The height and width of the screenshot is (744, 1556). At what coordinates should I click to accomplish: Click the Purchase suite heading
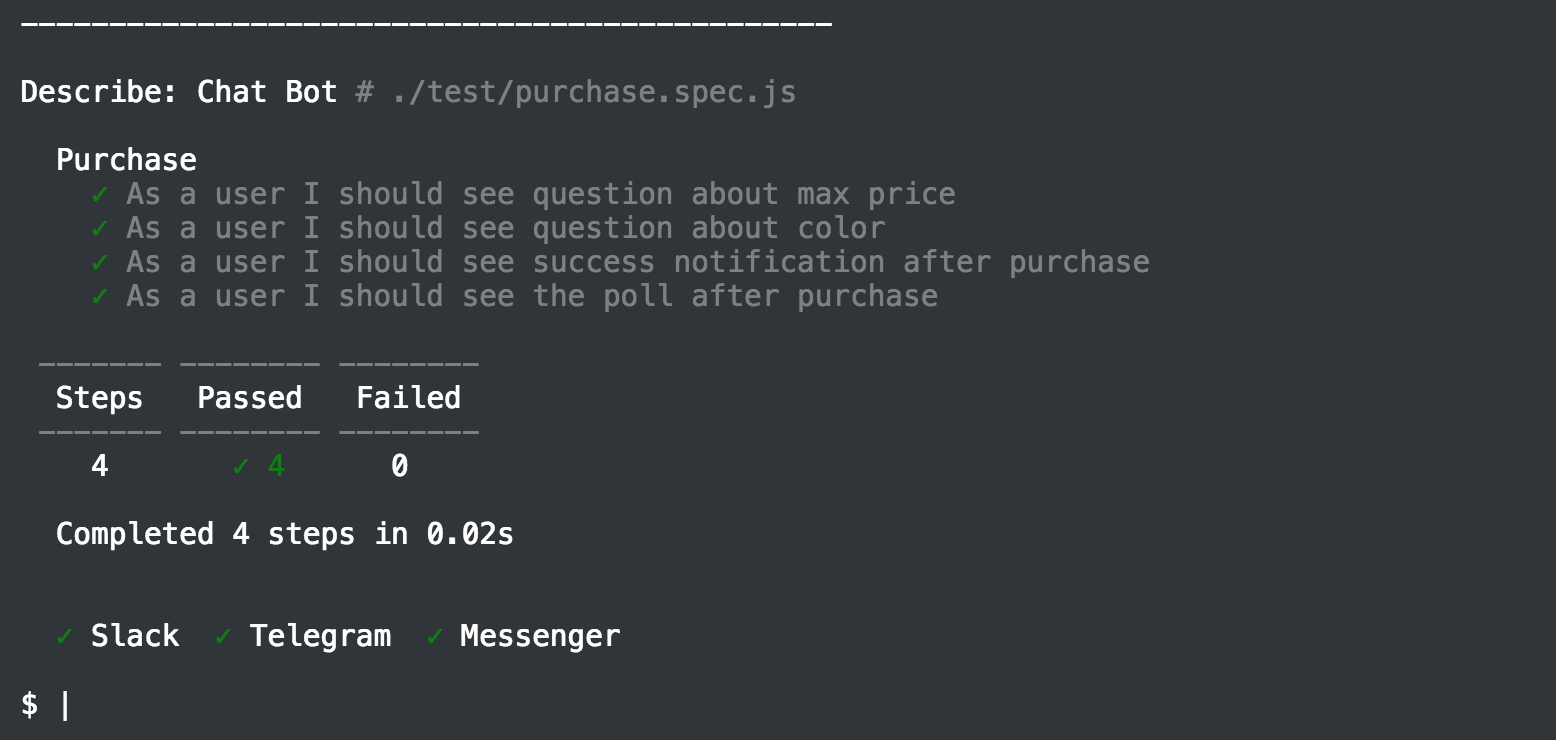(x=126, y=160)
